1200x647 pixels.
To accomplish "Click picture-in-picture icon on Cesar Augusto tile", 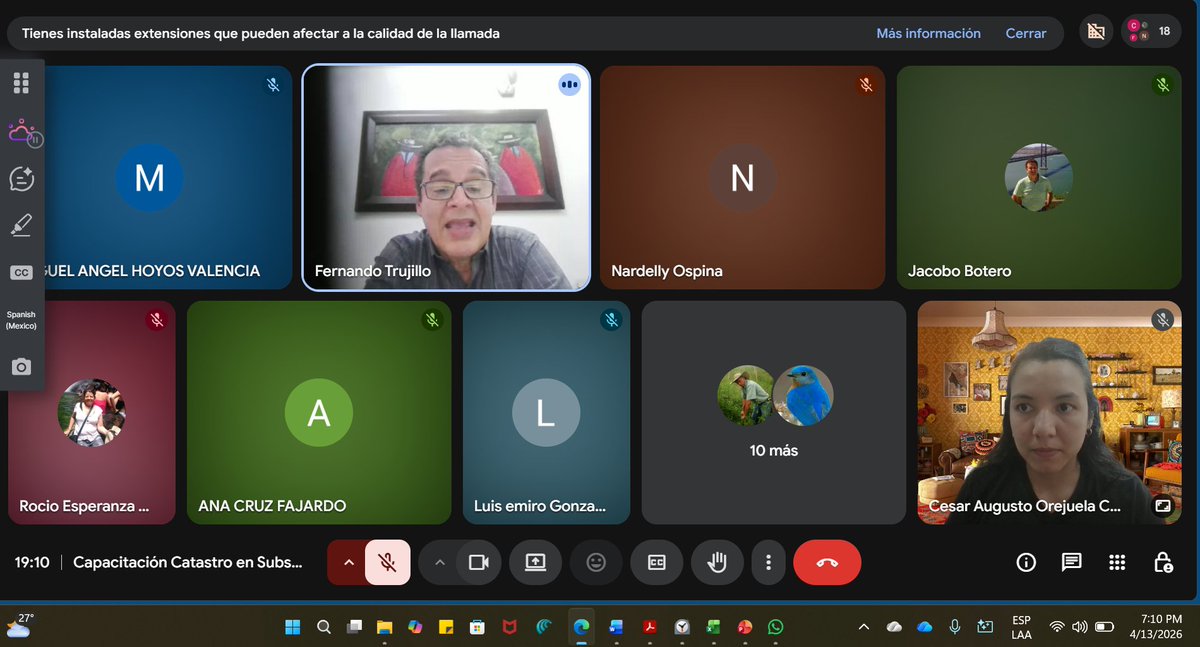I will pyautogui.click(x=1162, y=506).
